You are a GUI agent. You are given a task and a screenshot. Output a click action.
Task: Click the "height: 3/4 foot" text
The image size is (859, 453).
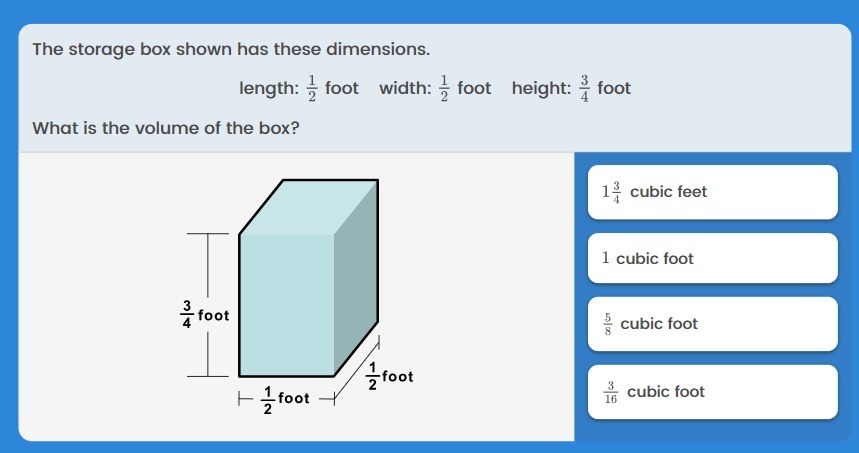coord(571,88)
